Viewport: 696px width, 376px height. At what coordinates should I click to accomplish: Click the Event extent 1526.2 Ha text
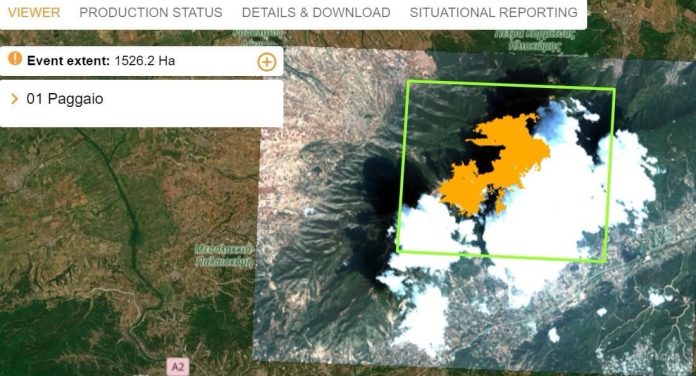tap(101, 61)
